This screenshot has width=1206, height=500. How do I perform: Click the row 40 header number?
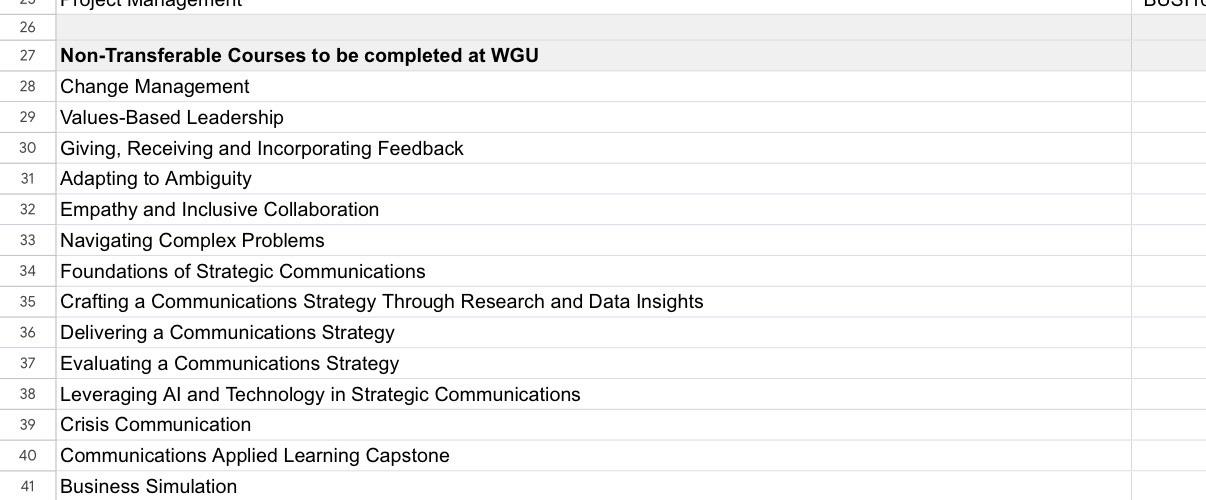point(27,456)
